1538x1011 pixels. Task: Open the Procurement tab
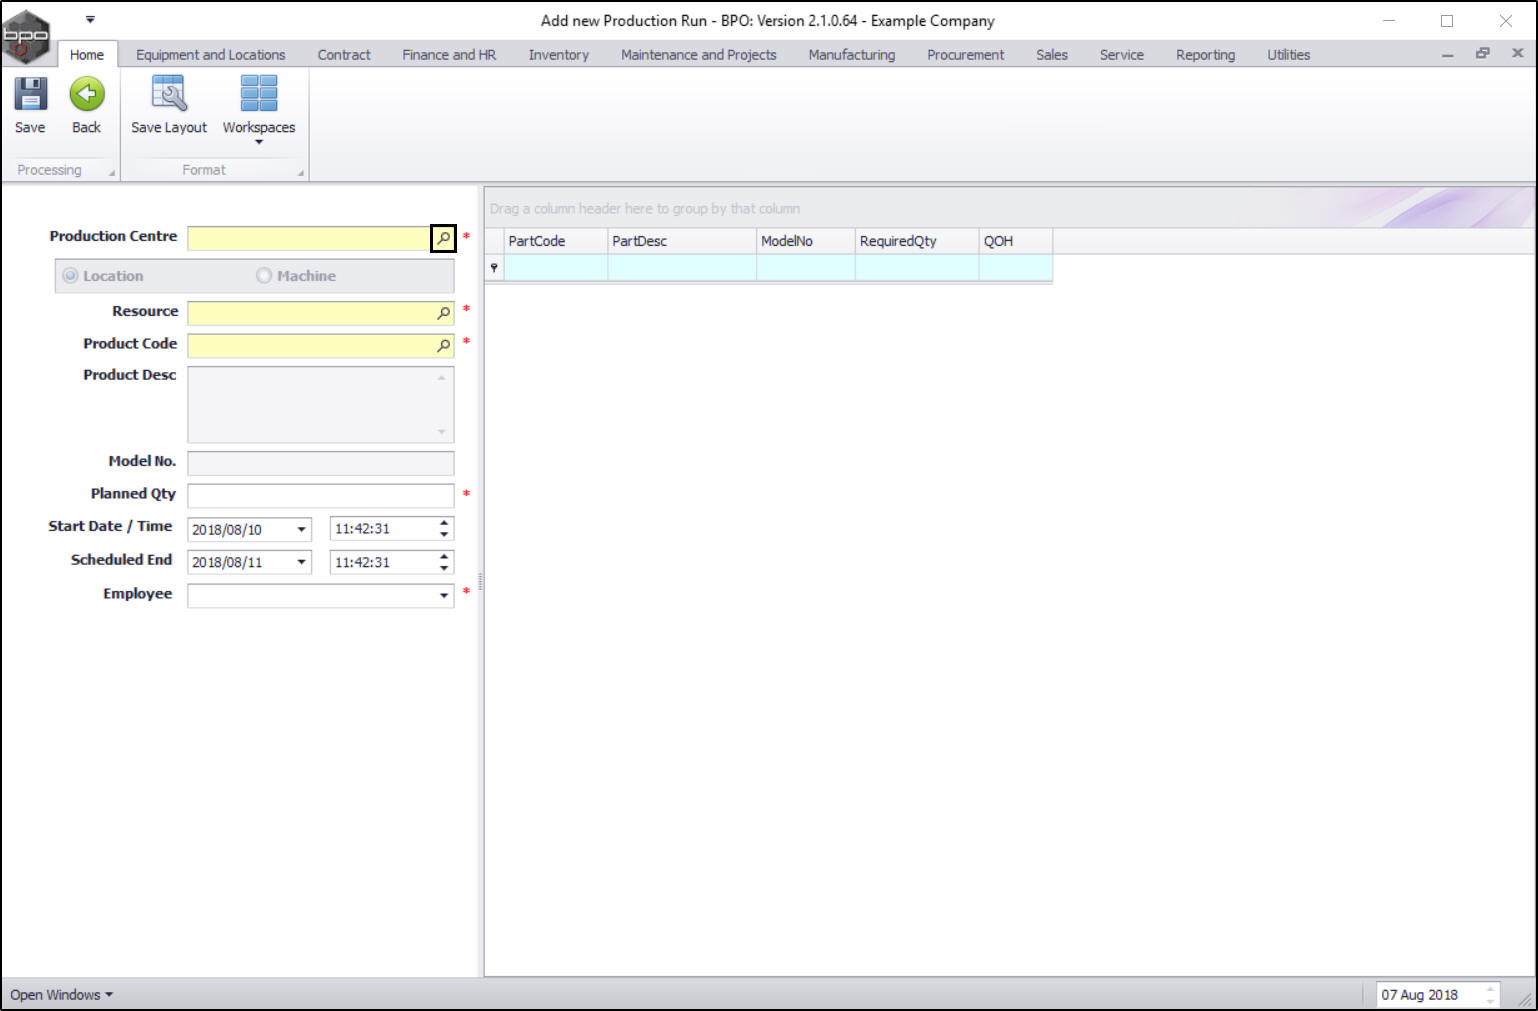click(x=966, y=55)
